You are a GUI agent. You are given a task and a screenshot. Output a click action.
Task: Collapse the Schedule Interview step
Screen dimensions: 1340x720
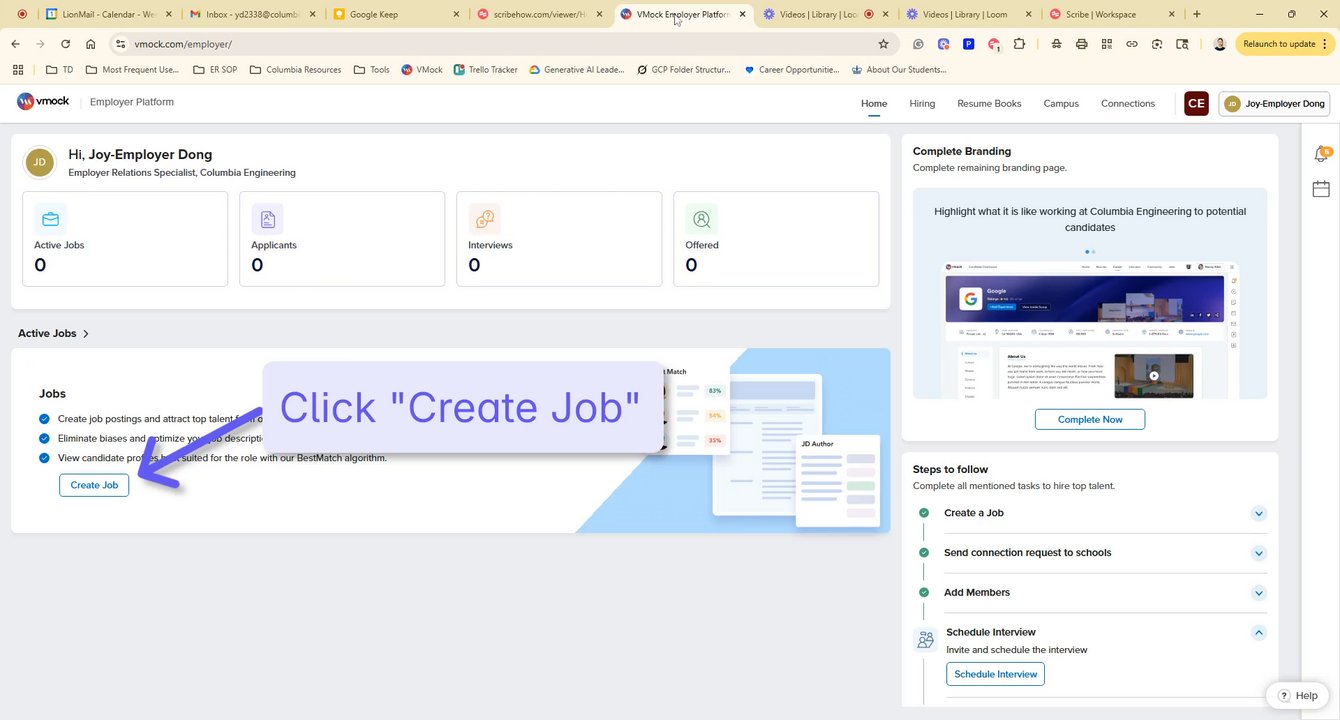click(x=1259, y=632)
